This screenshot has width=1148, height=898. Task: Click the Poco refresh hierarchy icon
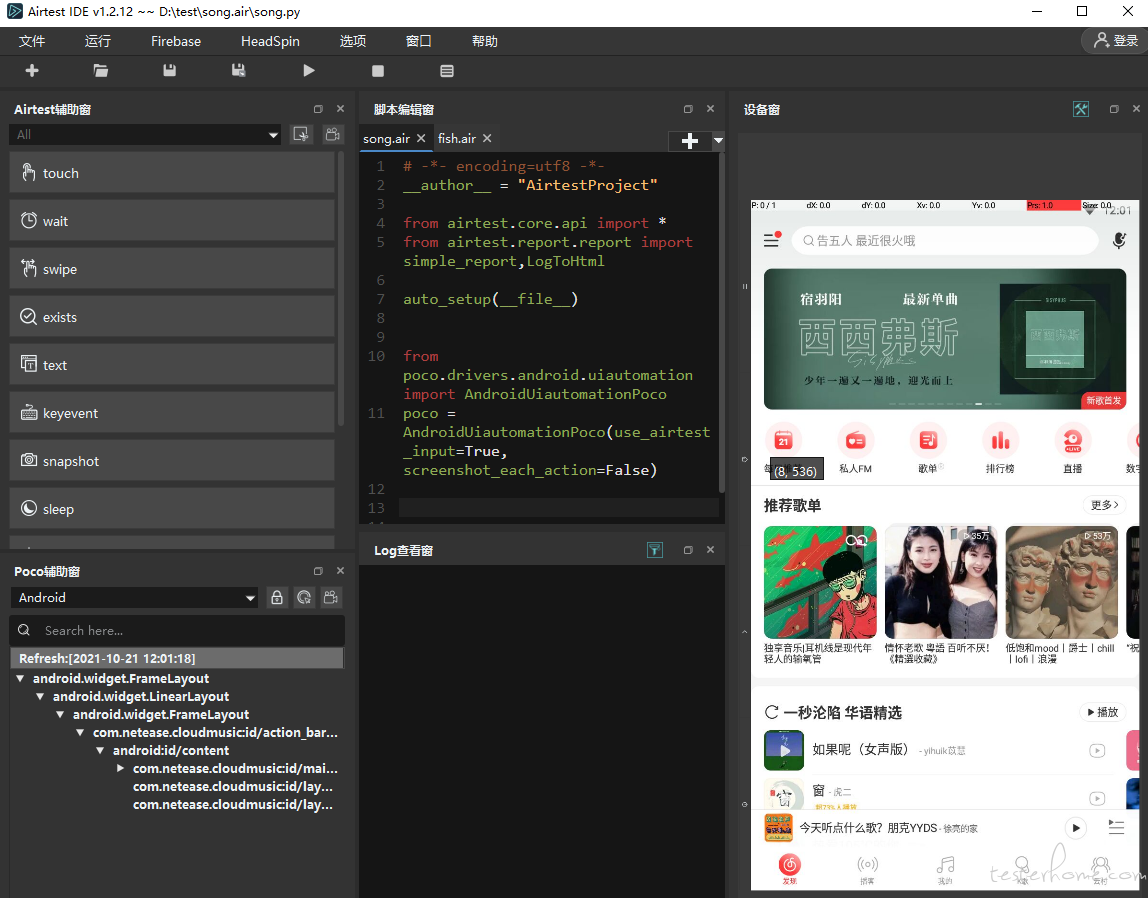coord(304,598)
